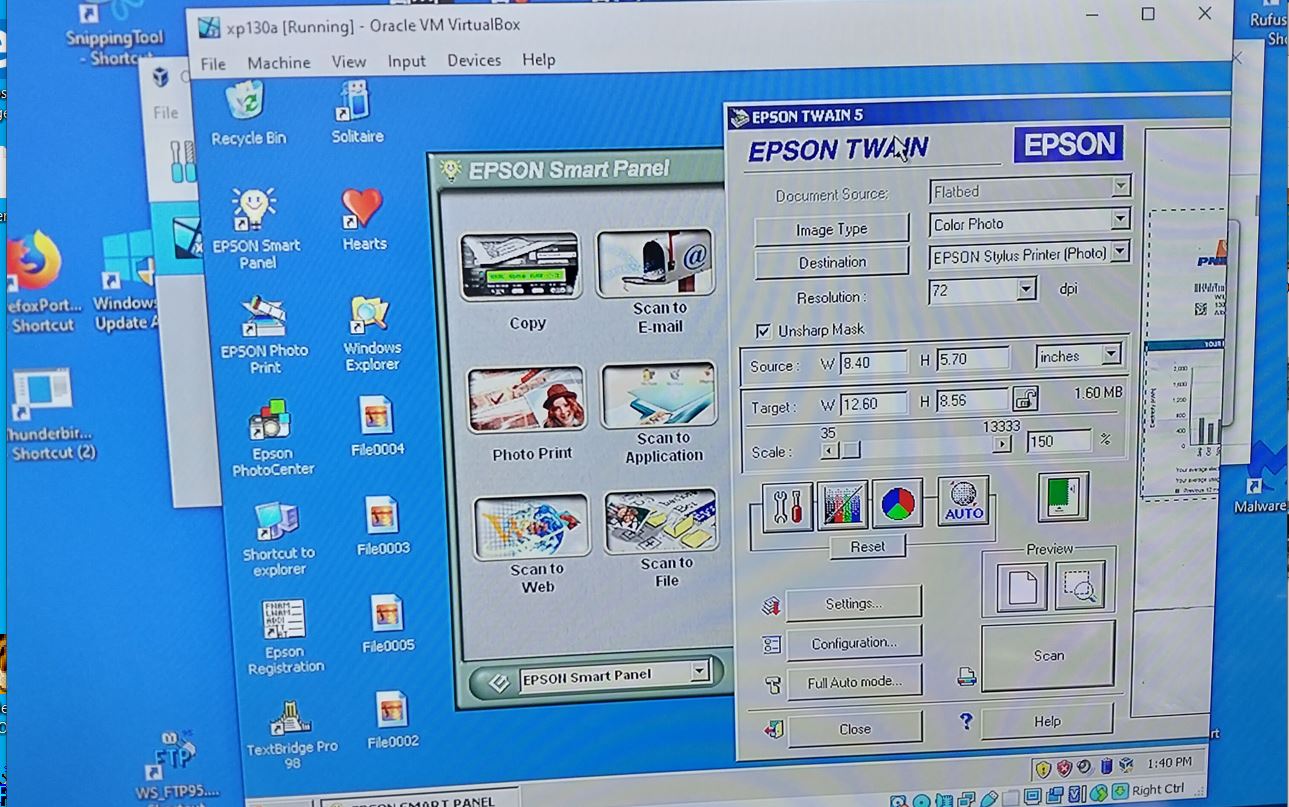Click the Target height field 8.56
This screenshot has height=807, width=1289.
(971, 401)
